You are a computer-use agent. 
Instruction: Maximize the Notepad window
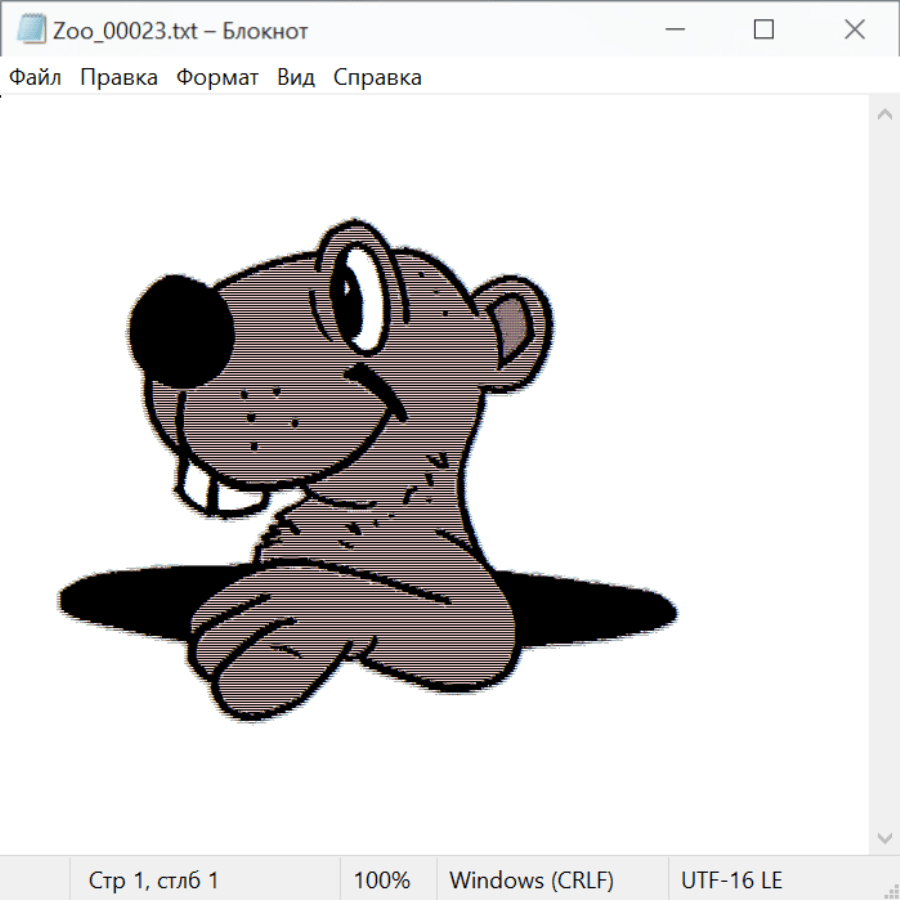764,30
